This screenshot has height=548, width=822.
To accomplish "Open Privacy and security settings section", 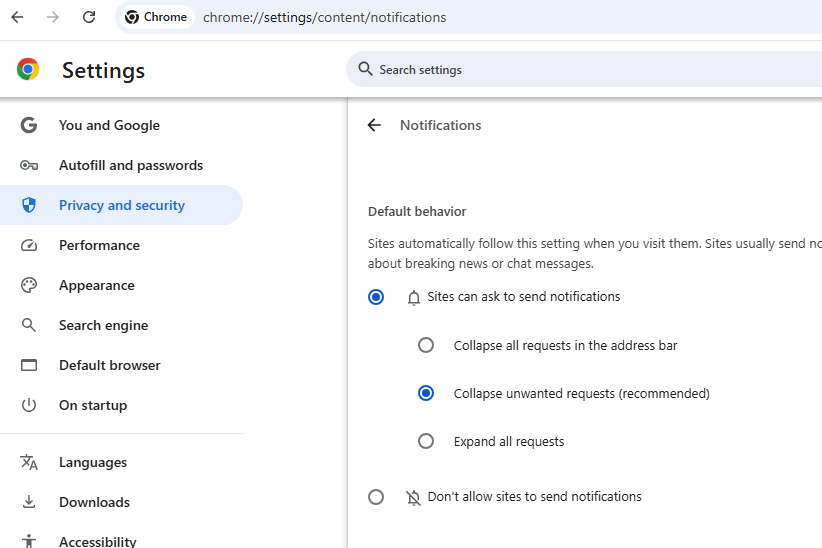I will (121, 205).
